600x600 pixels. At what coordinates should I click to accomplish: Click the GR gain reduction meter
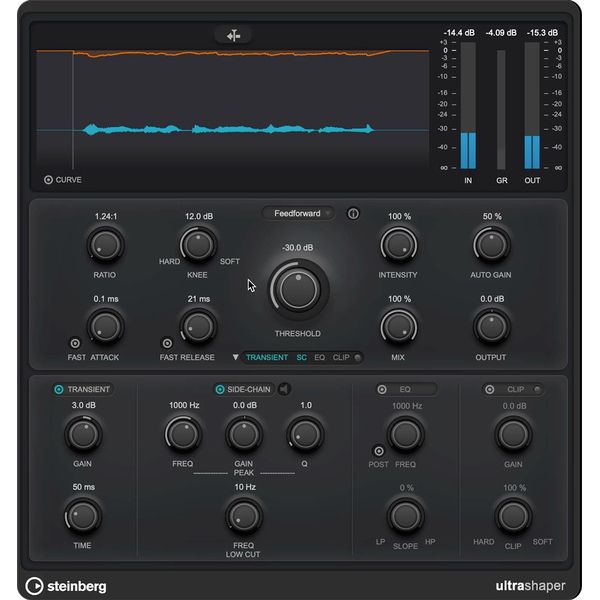coord(501,109)
